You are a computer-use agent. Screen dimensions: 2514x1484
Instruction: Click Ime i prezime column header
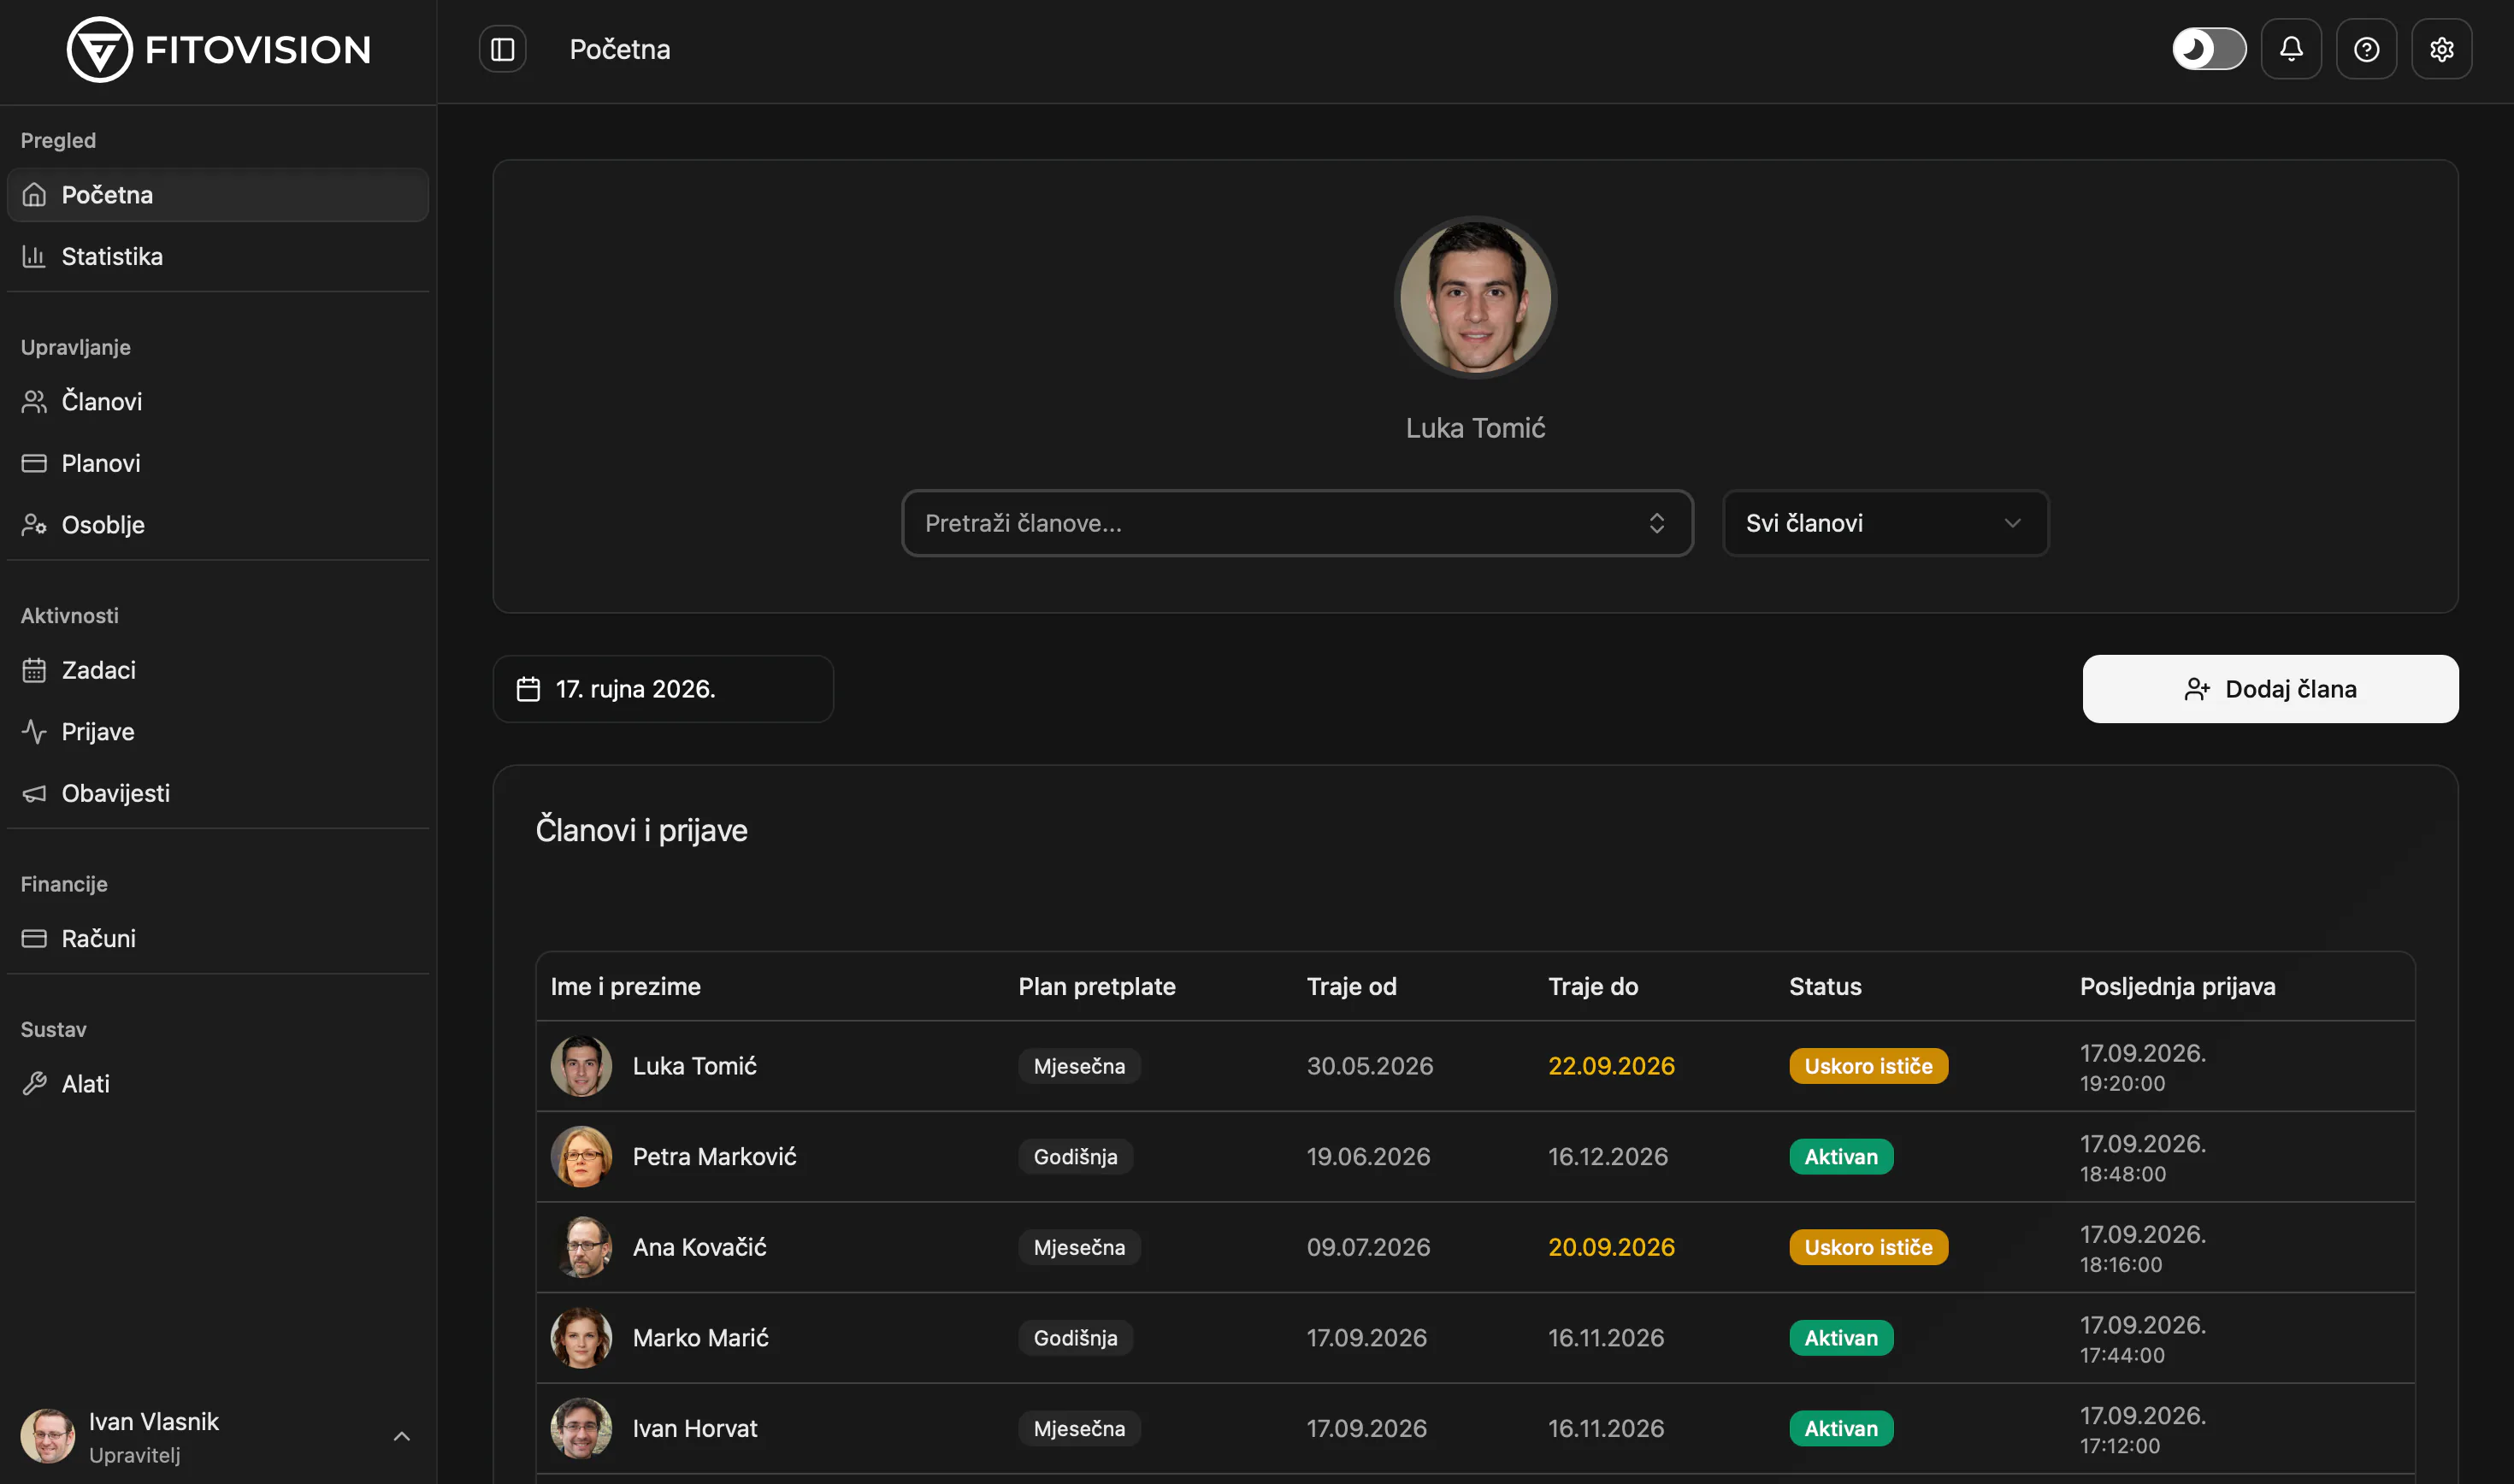[625, 987]
